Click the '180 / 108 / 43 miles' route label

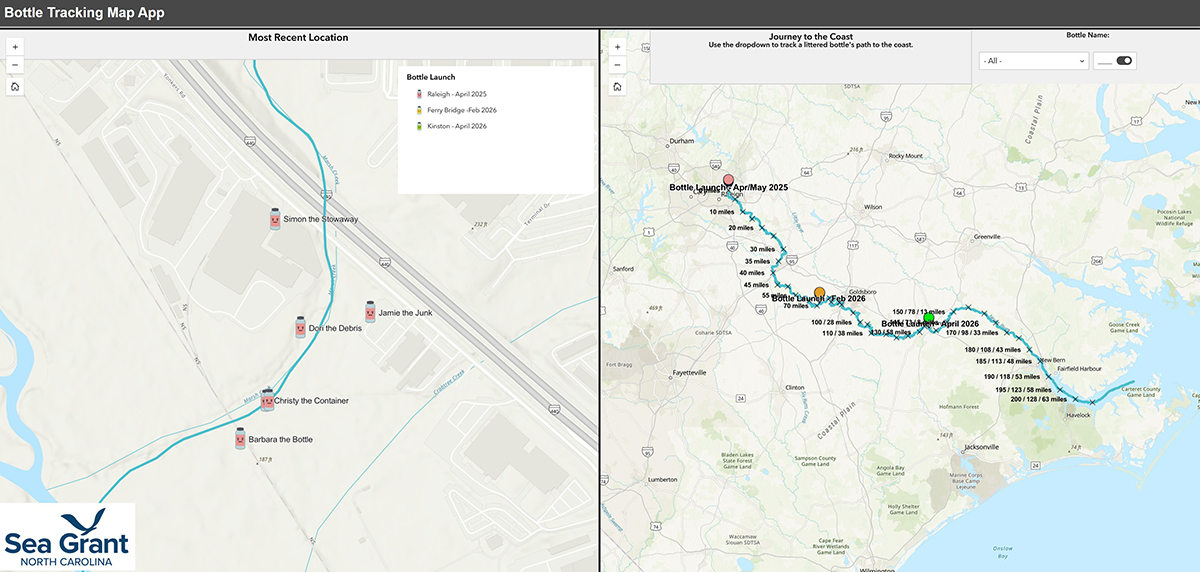[993, 349]
